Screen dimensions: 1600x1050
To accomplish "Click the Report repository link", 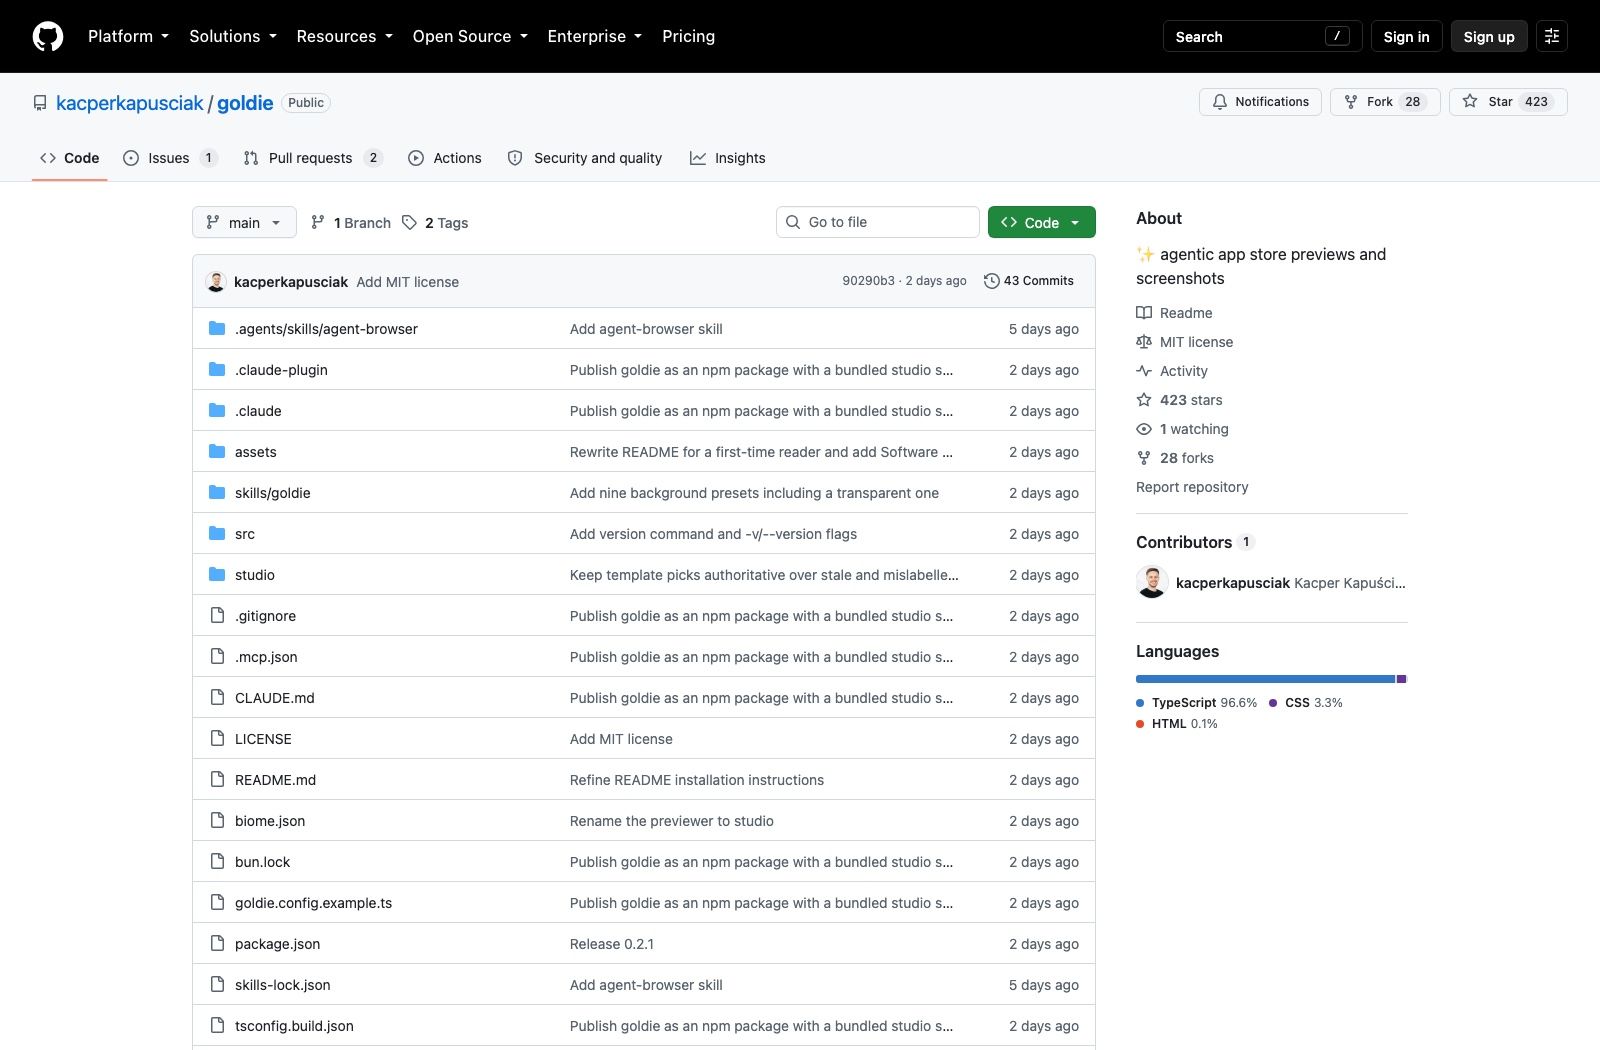I will [1192, 487].
